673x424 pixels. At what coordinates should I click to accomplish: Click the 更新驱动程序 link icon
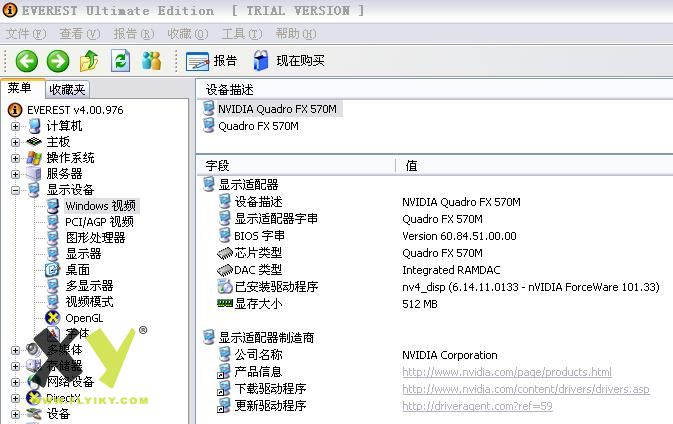(224, 406)
